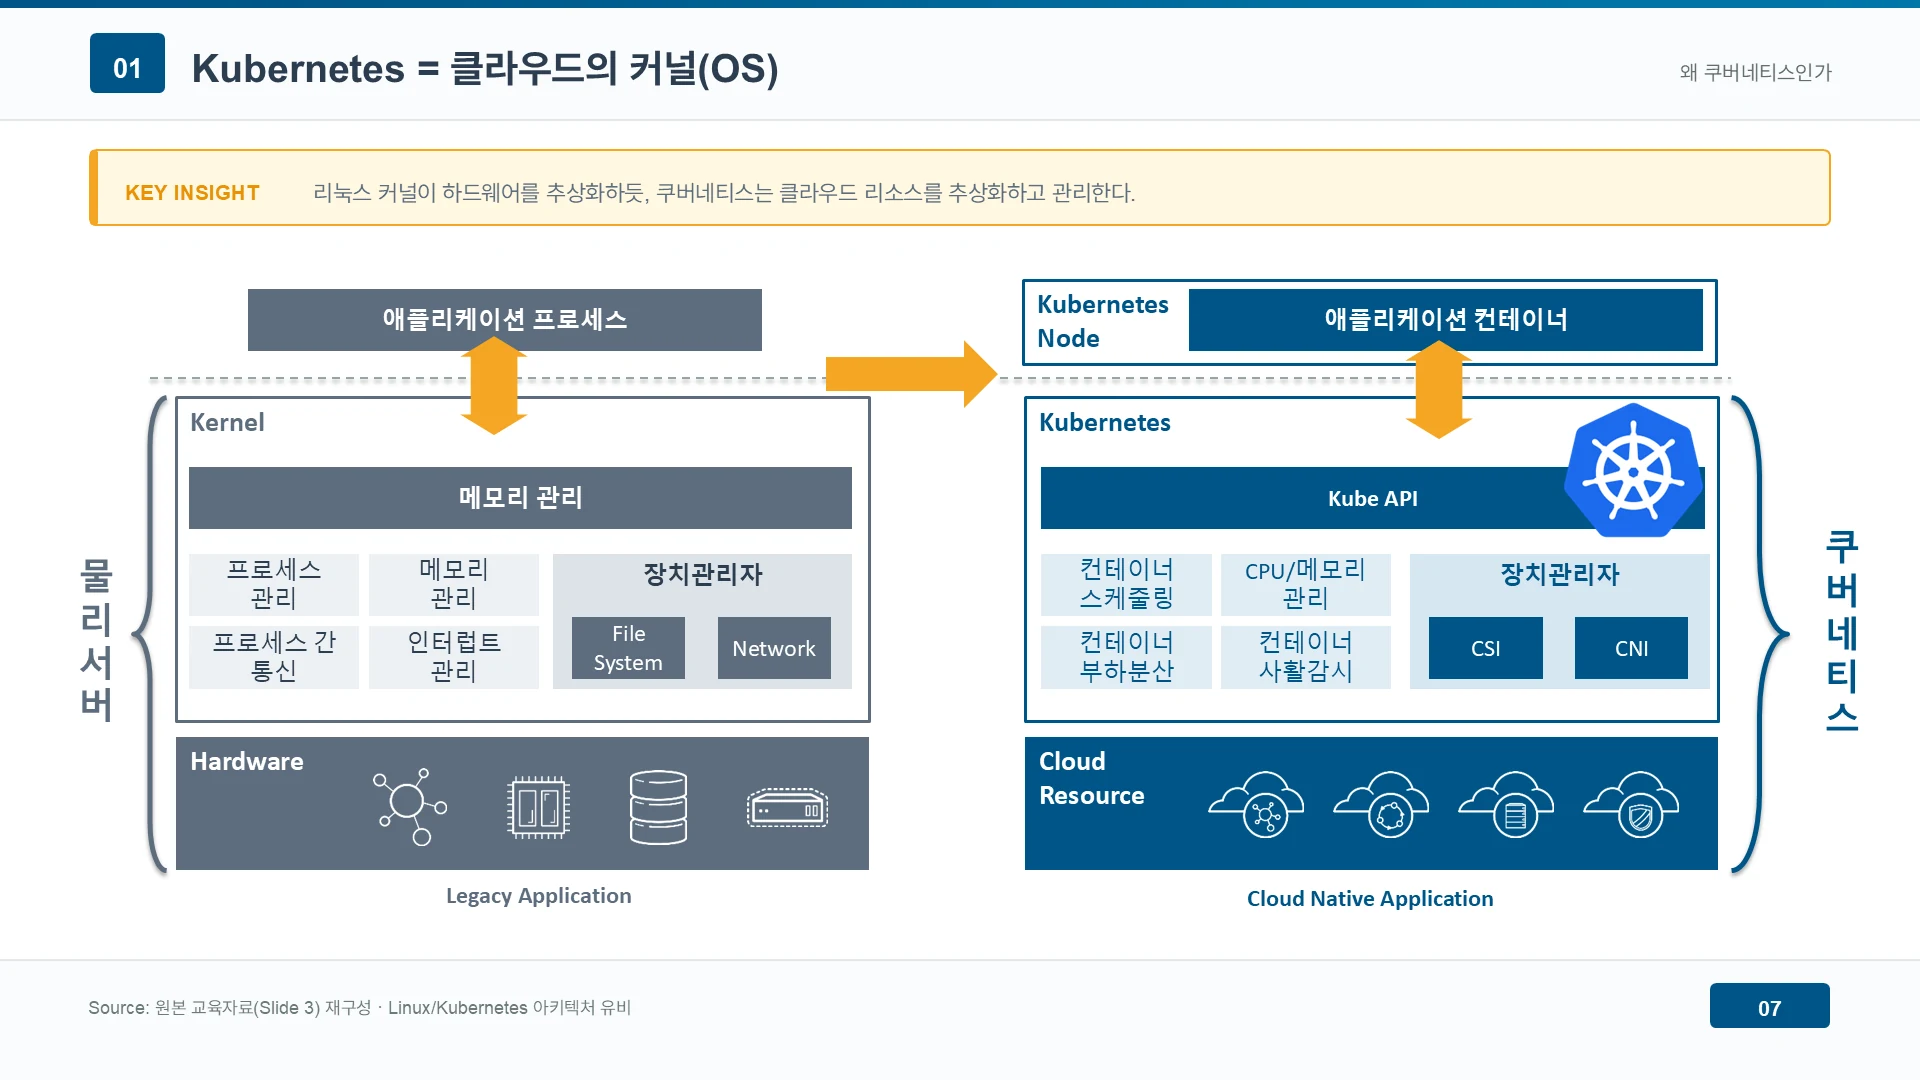Click the key insight sentence text
Image resolution: width=1920 pixels, height=1080 pixels.
click(724, 193)
